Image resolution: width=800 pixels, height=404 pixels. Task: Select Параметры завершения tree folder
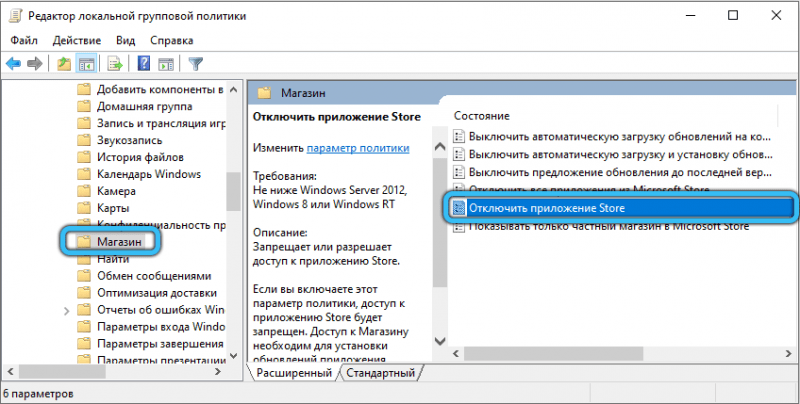(x=151, y=343)
